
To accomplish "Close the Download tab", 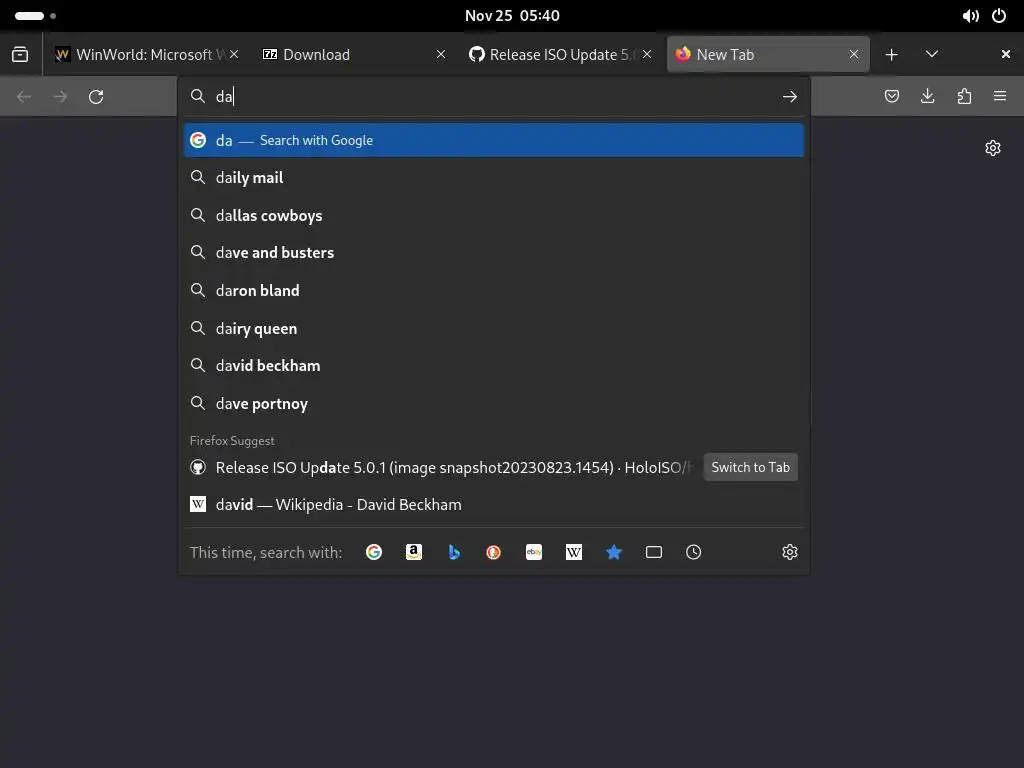I will 441,54.
